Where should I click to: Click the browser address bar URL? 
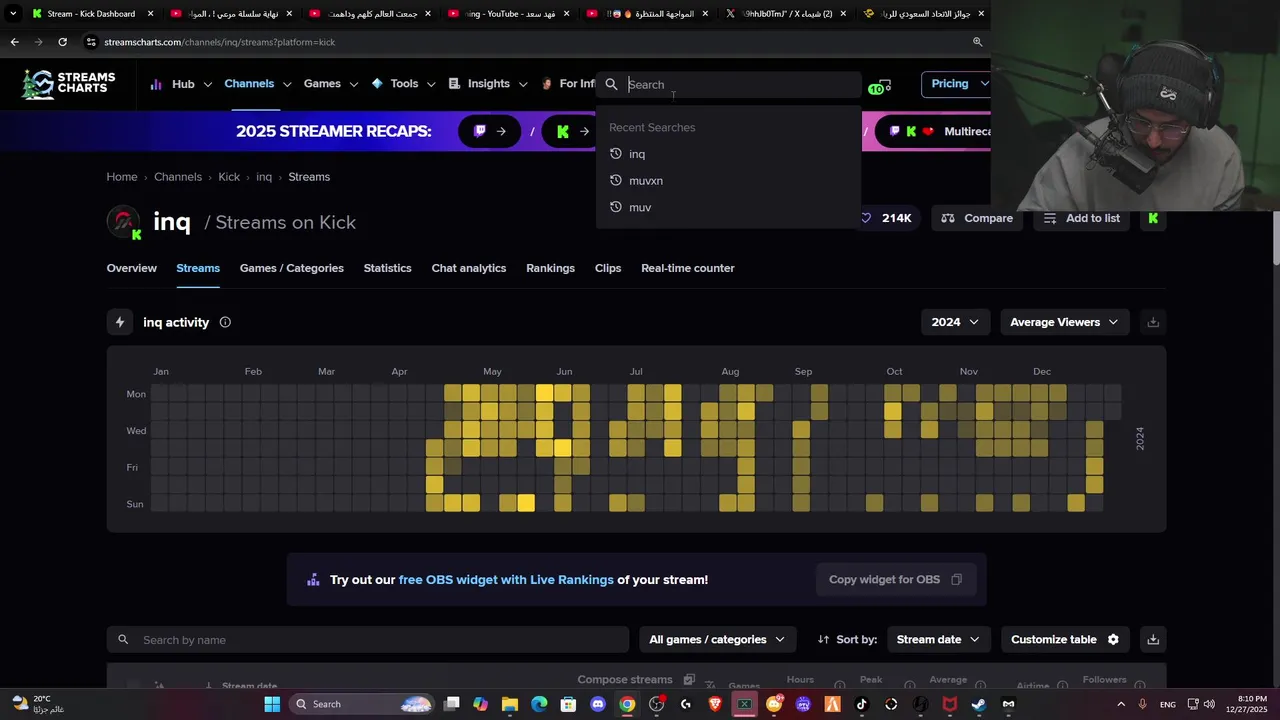[219, 42]
